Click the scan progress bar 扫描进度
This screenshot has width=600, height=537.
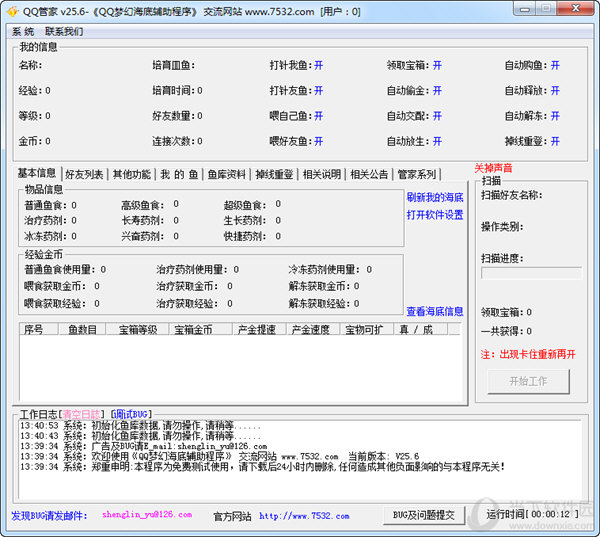(x=532, y=273)
